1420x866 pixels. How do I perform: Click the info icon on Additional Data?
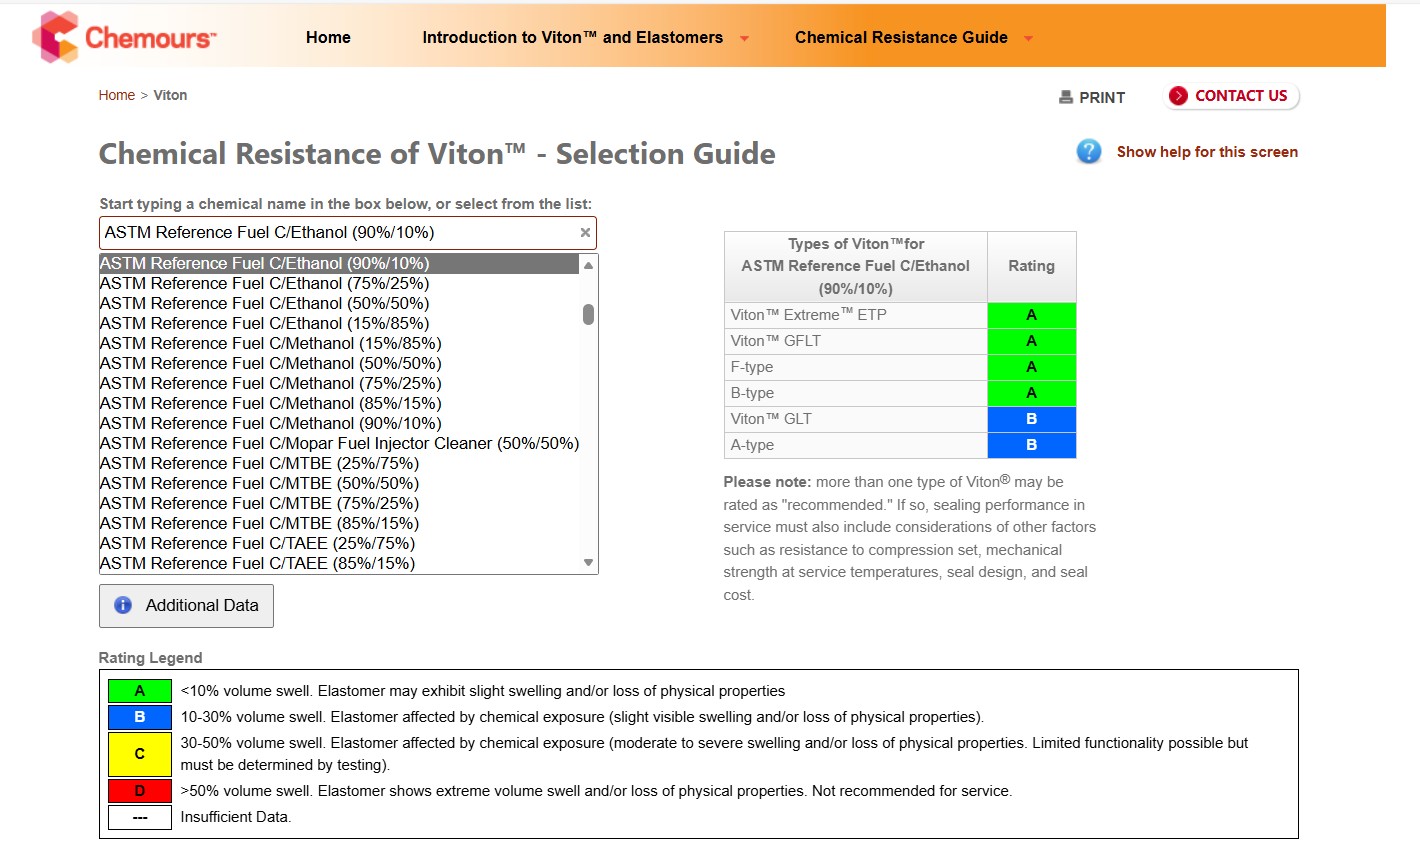tap(123, 606)
